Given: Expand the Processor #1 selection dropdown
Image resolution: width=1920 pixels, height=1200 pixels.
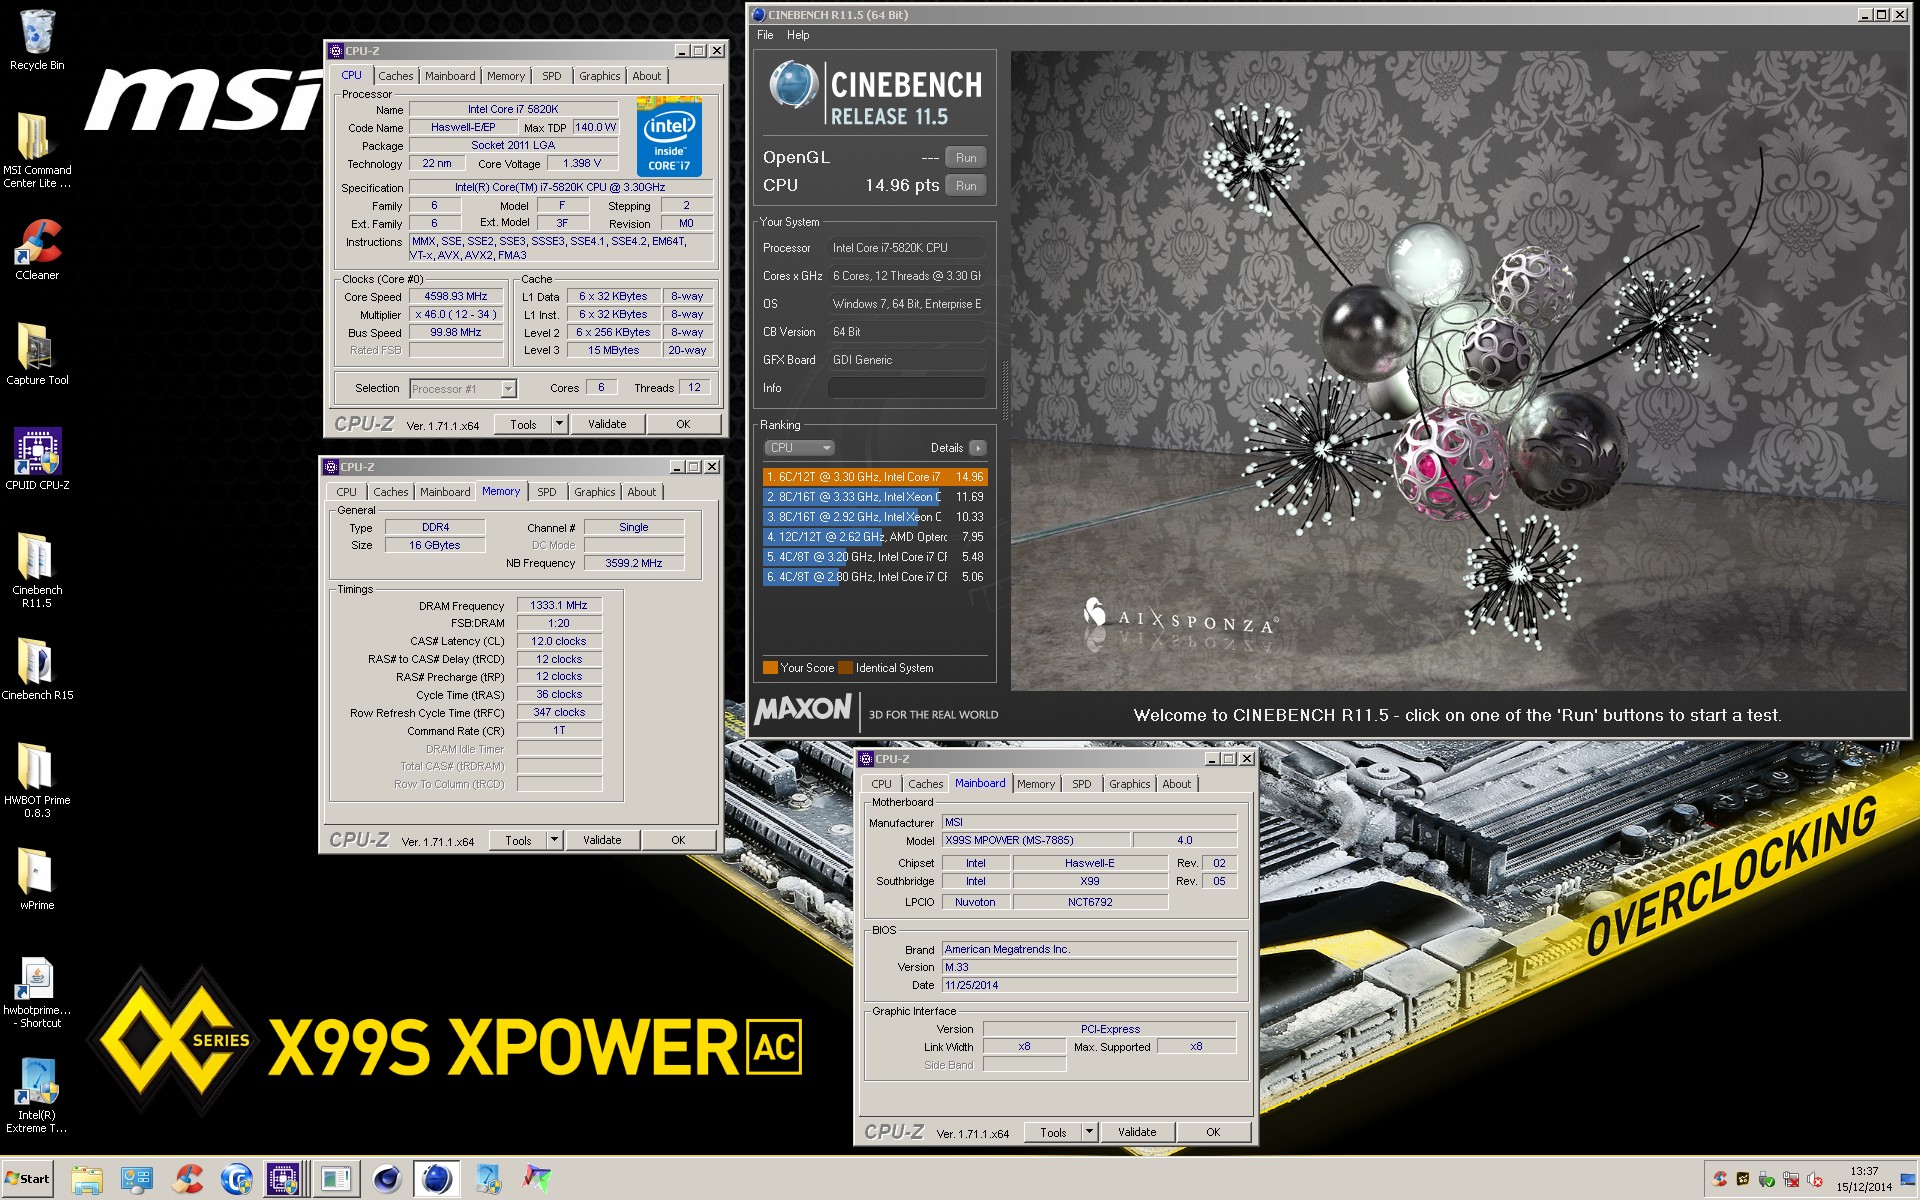Looking at the screenshot, I should point(508,389).
